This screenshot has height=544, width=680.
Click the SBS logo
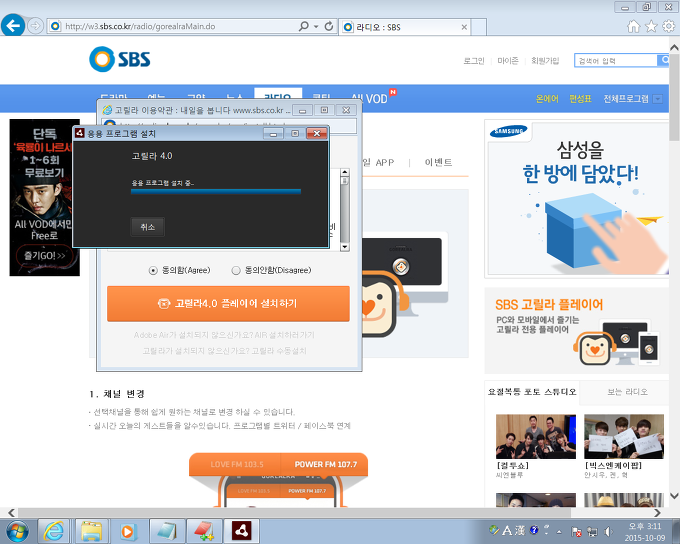pyautogui.click(x=120, y=59)
